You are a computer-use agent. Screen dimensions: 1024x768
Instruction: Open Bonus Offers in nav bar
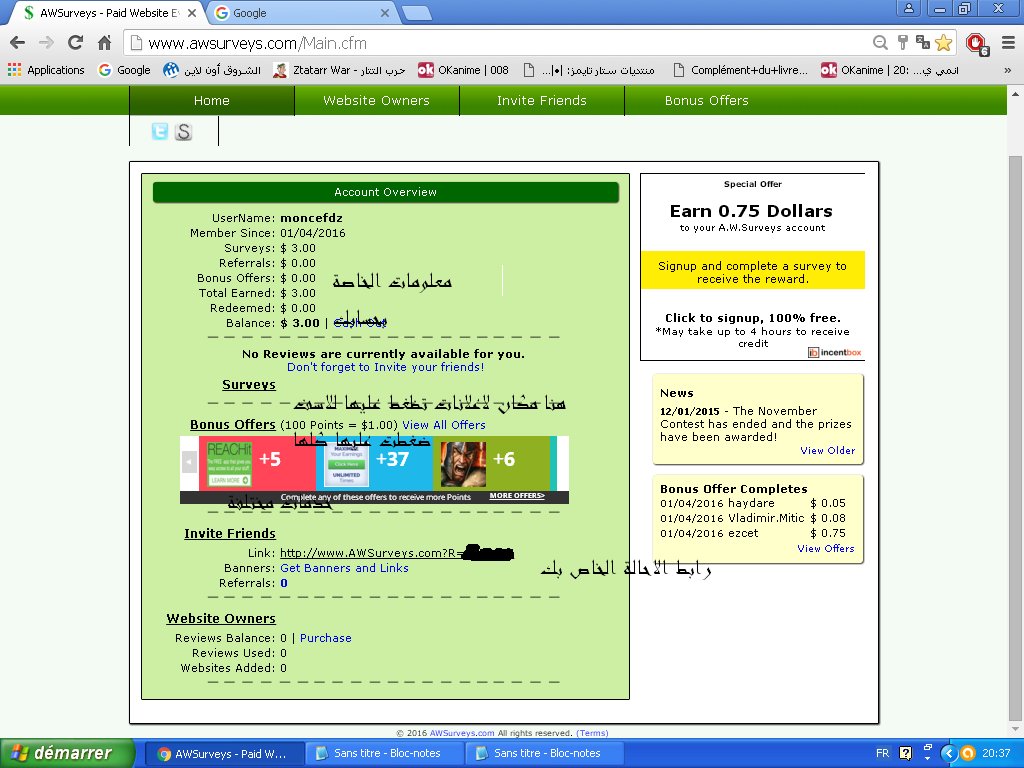[707, 101]
